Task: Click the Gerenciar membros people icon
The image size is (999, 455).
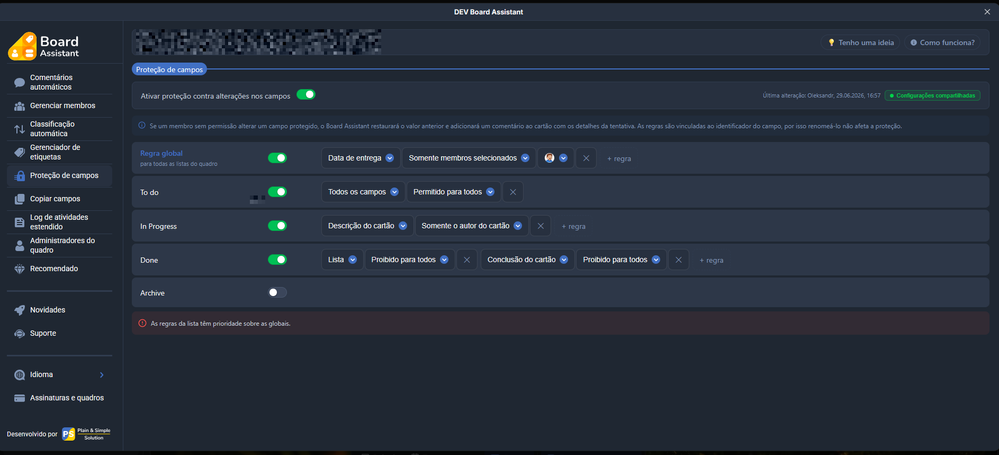Action: coord(20,106)
